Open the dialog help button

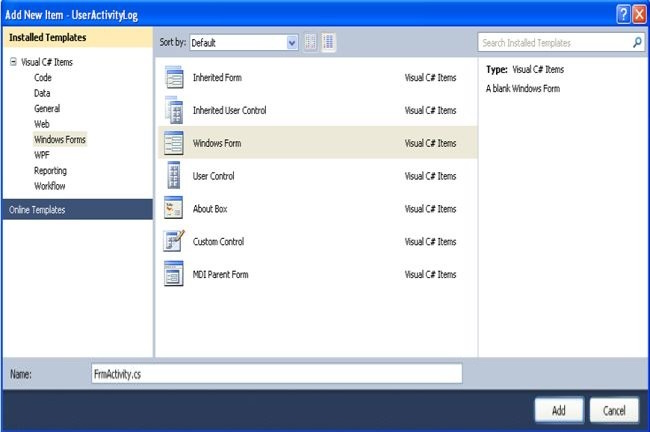tap(623, 15)
